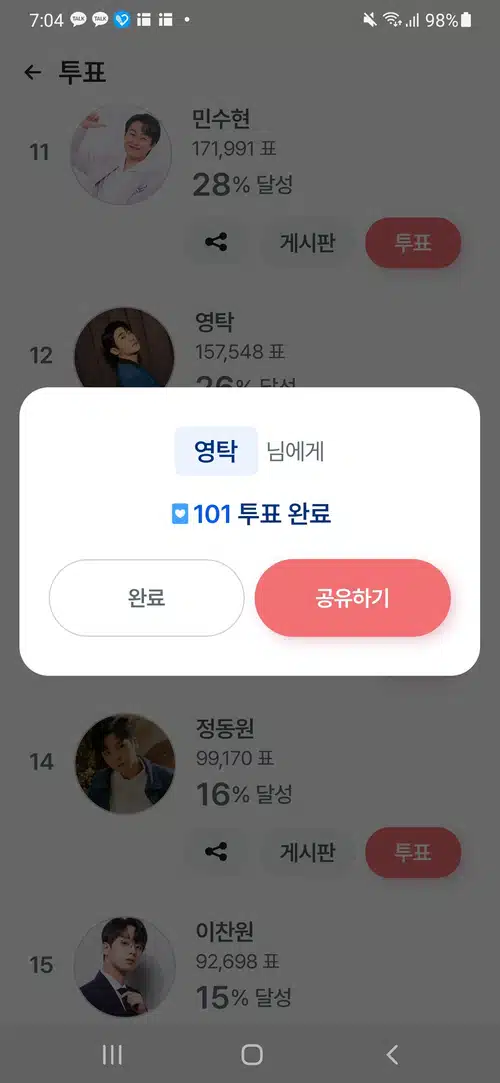Select 정동원's profile photo
Screen dimensions: 500x1083
coord(124,763)
